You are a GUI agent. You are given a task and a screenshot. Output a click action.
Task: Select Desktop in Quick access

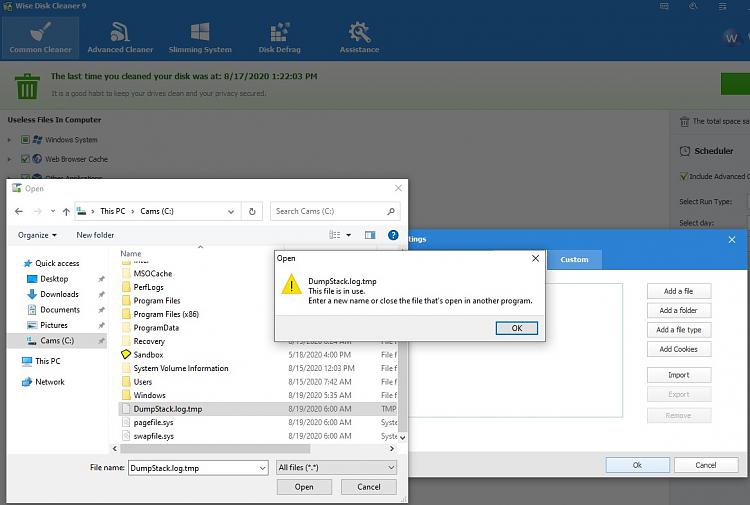(54, 279)
